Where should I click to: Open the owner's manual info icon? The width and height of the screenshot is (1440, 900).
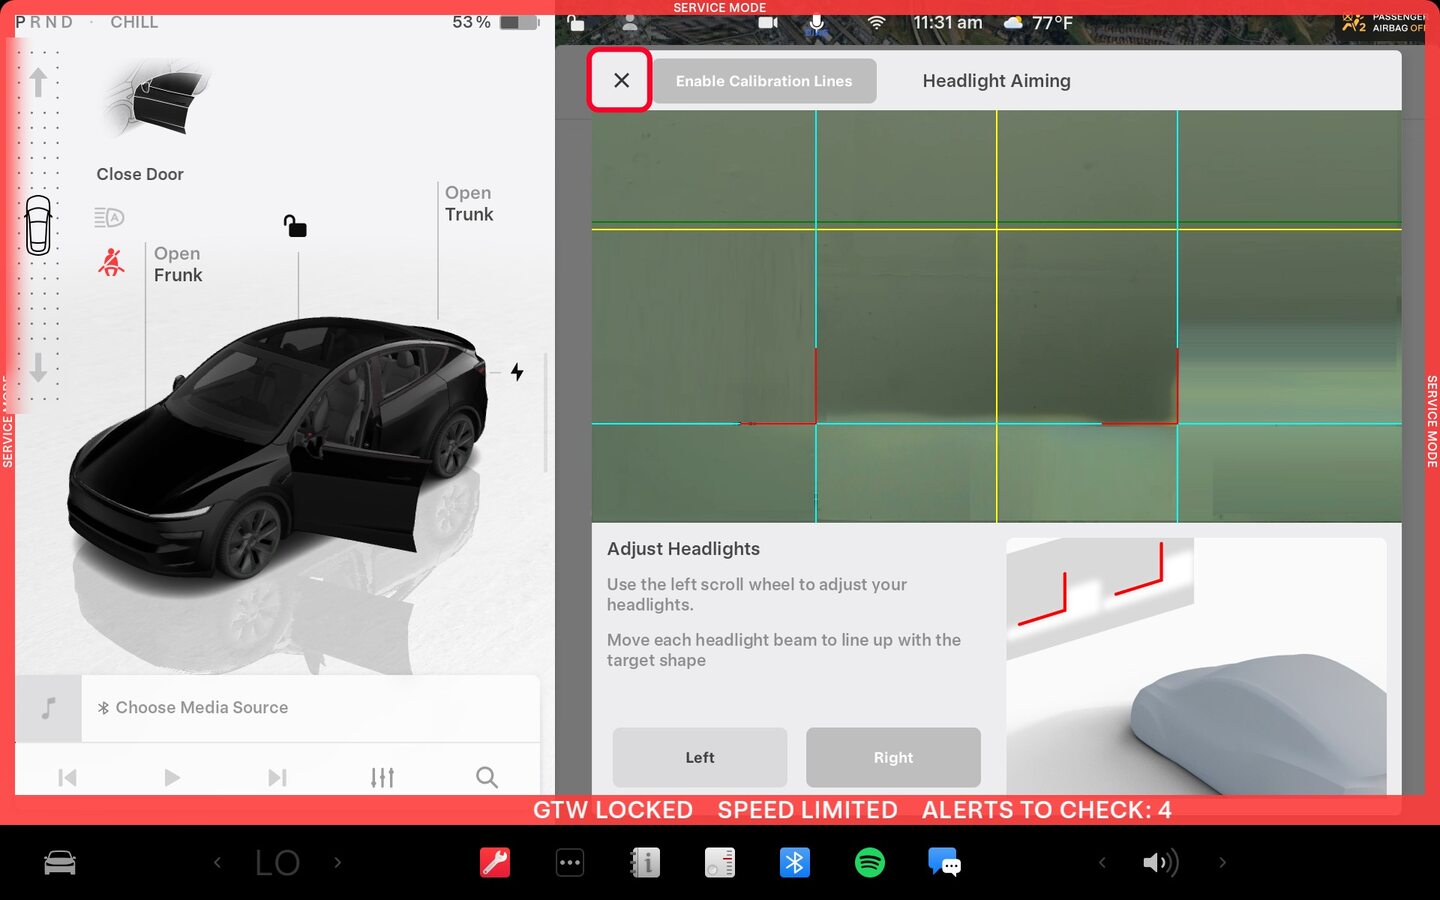click(x=645, y=862)
